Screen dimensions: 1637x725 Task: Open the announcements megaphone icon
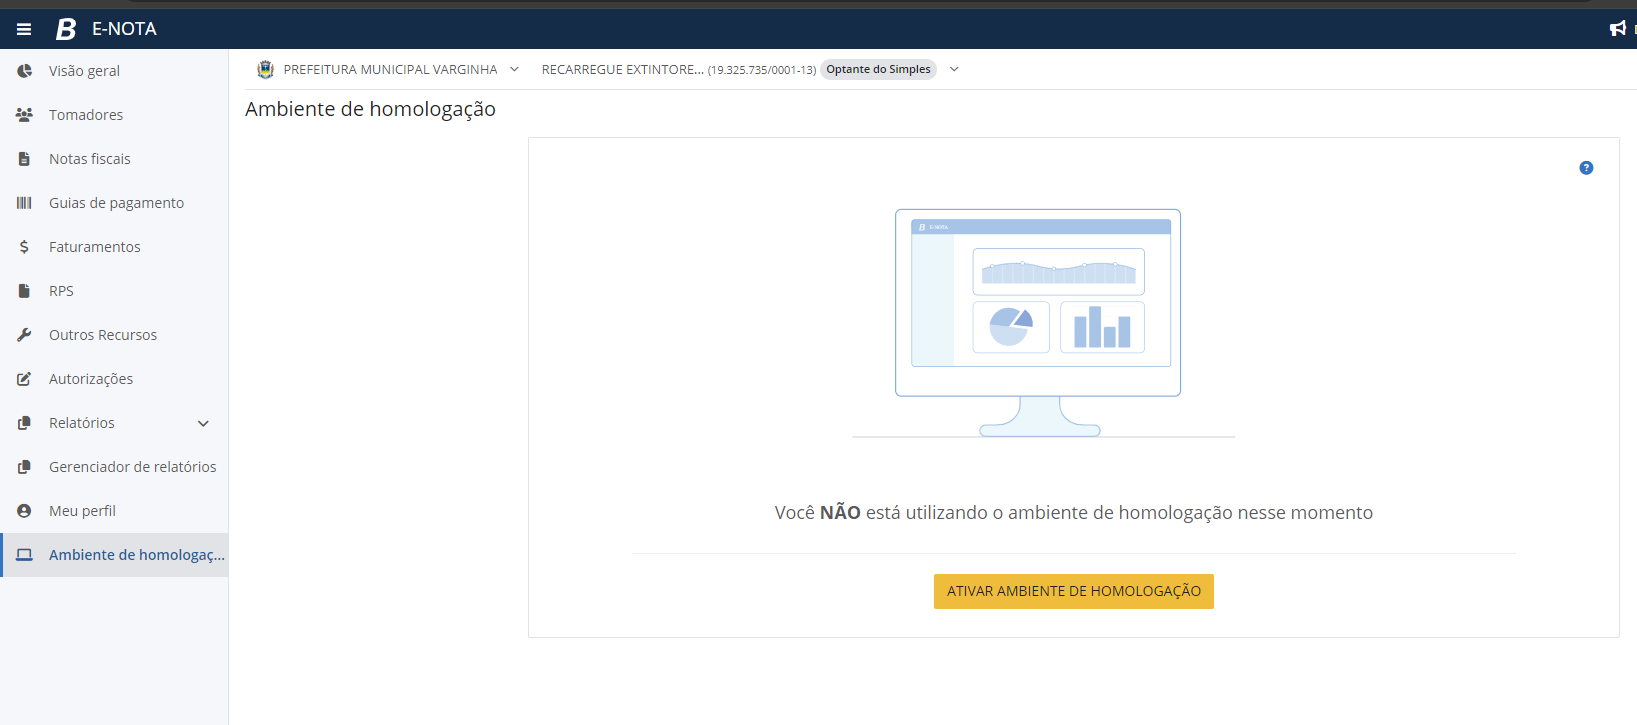[x=1617, y=29]
